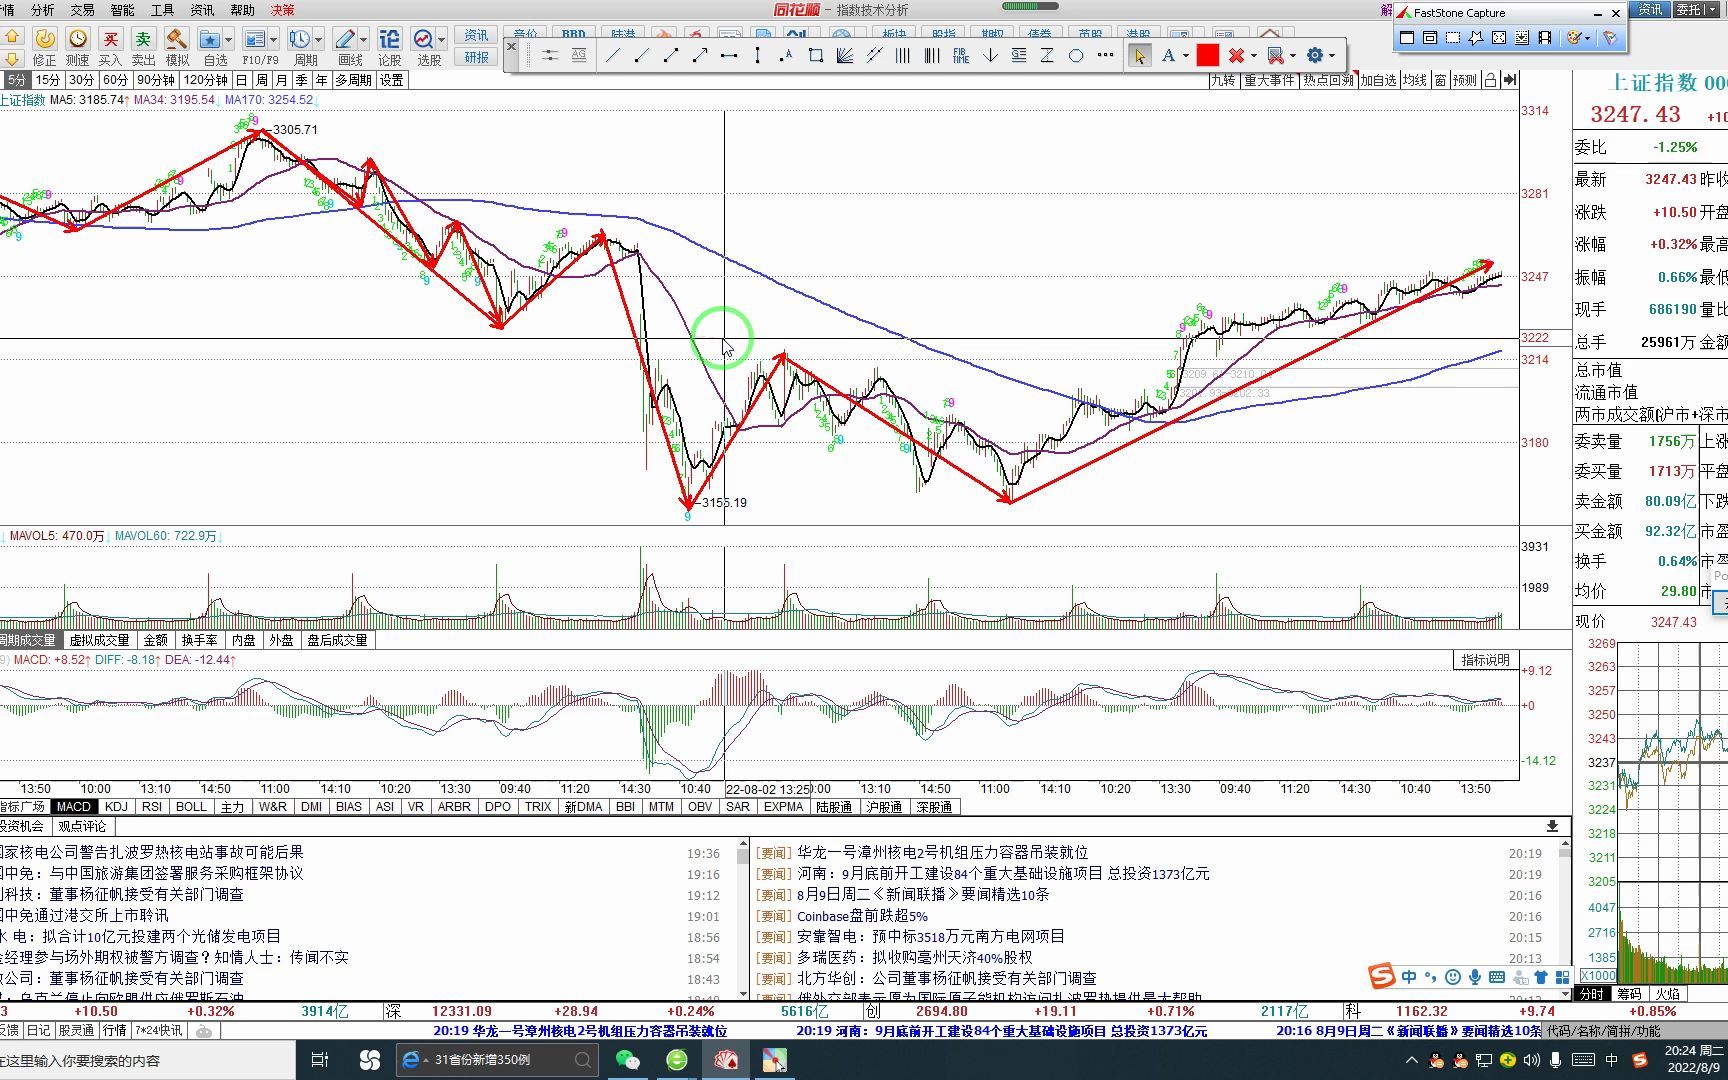Click the Windows taskbar search box
Image resolution: width=1728 pixels, height=1080 pixels.
tap(148, 1060)
